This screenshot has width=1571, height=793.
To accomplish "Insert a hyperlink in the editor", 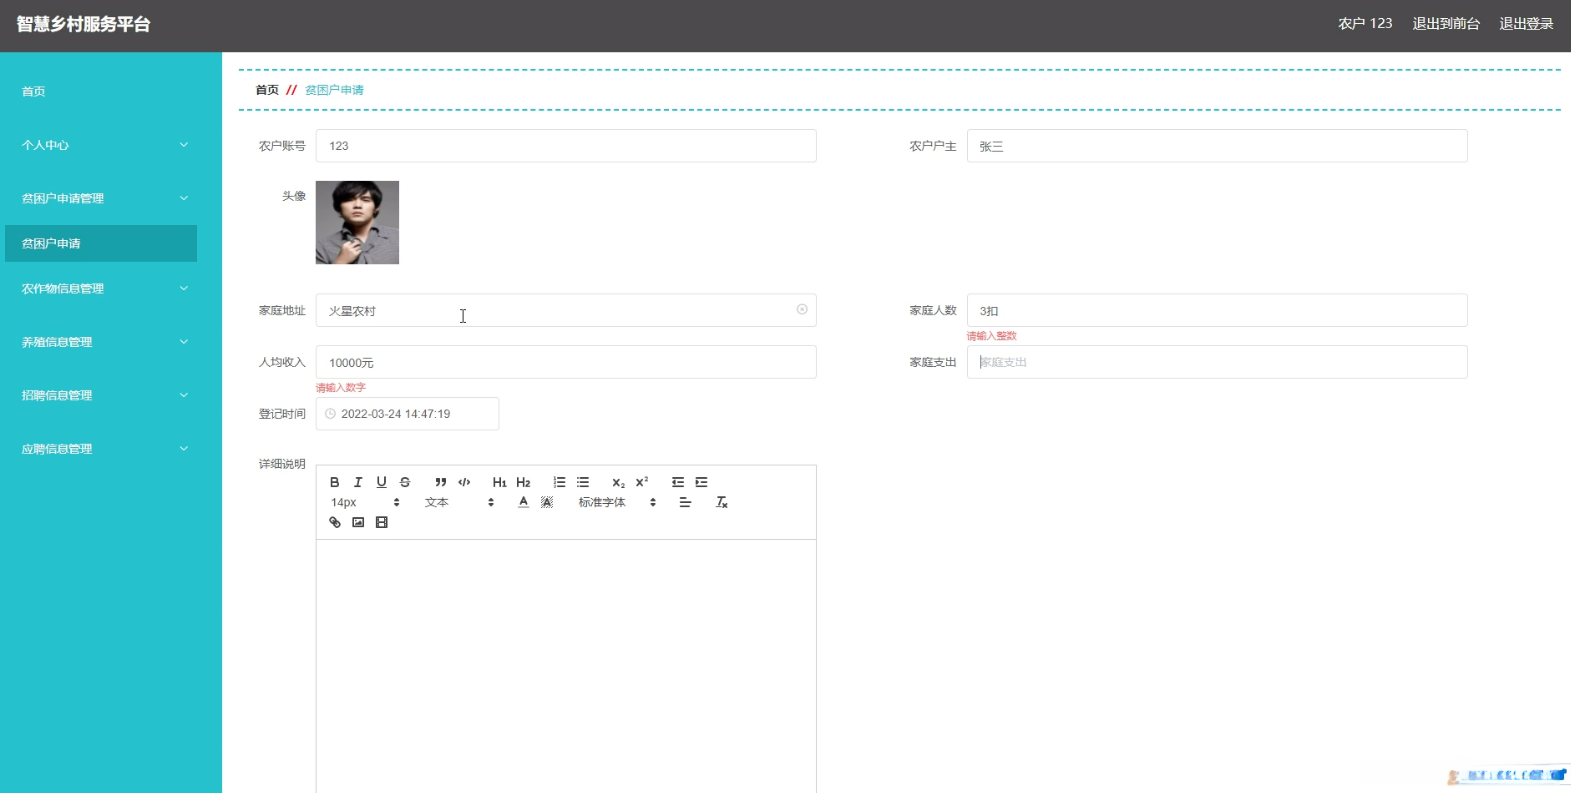I will coord(335,522).
